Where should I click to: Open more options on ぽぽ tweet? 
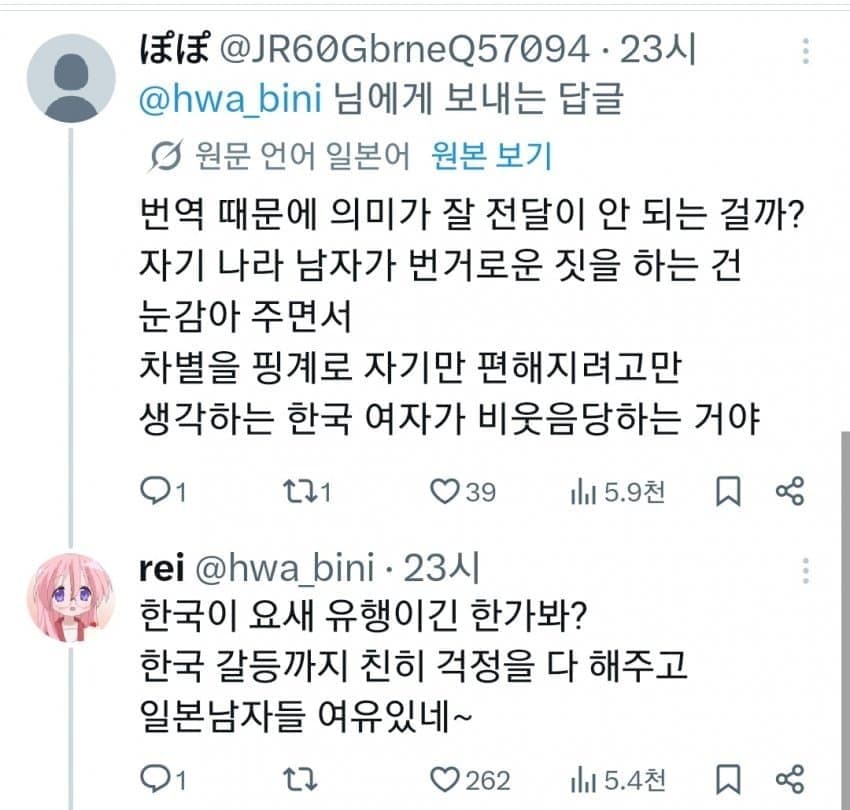pyautogui.click(x=806, y=51)
